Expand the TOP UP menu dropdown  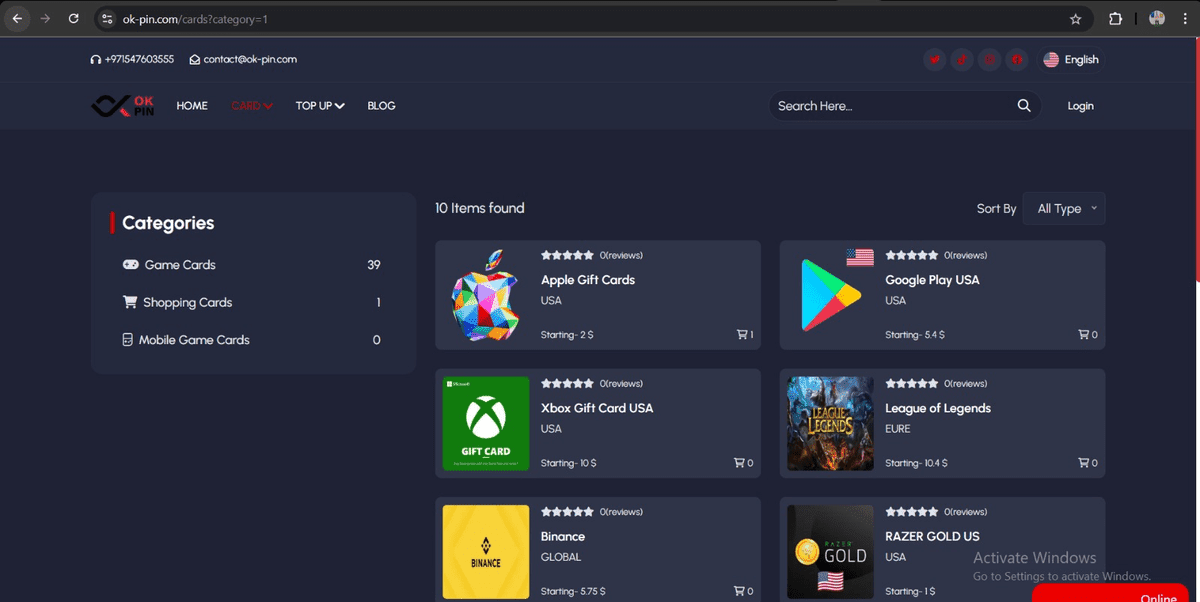point(320,106)
